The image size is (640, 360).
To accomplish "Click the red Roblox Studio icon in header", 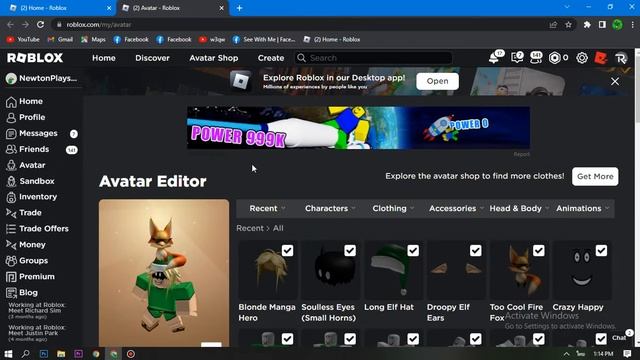I will tap(601, 58).
